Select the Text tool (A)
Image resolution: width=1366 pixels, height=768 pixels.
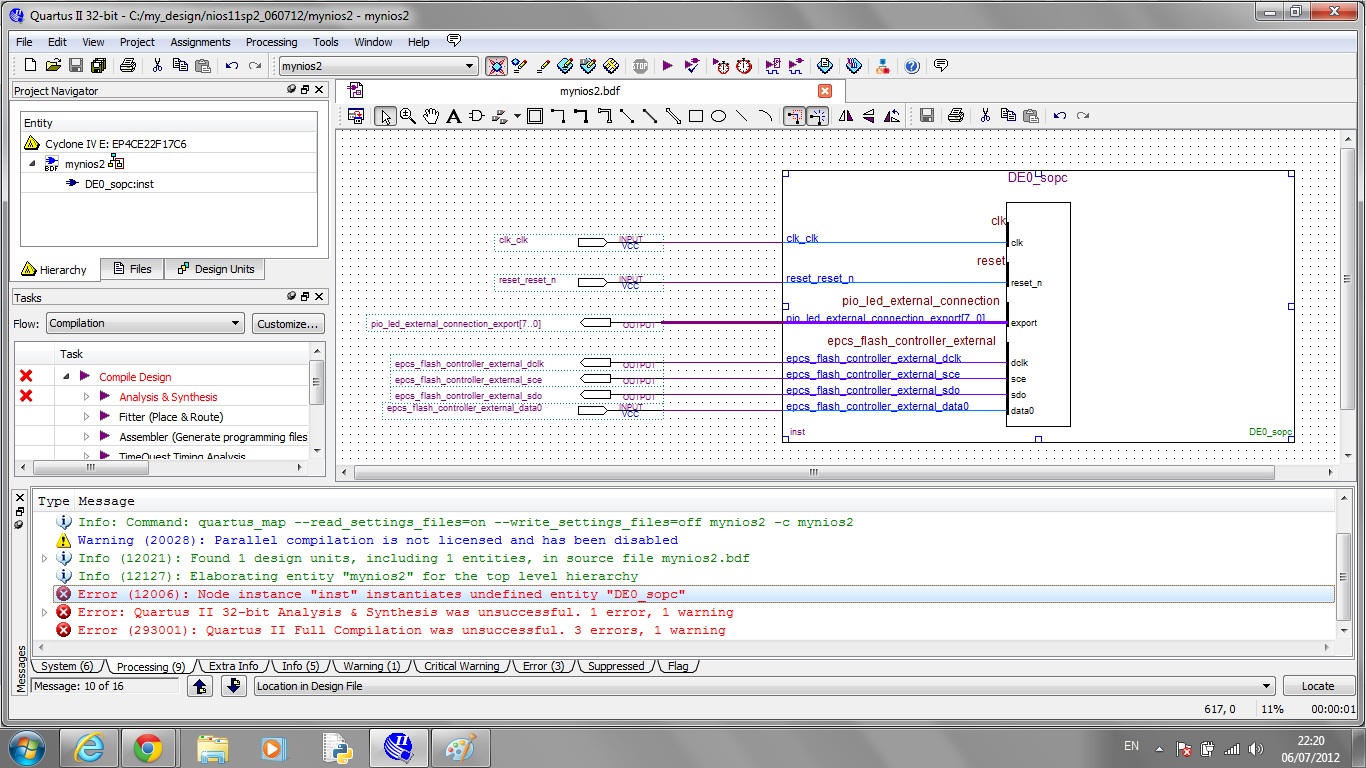tap(453, 116)
